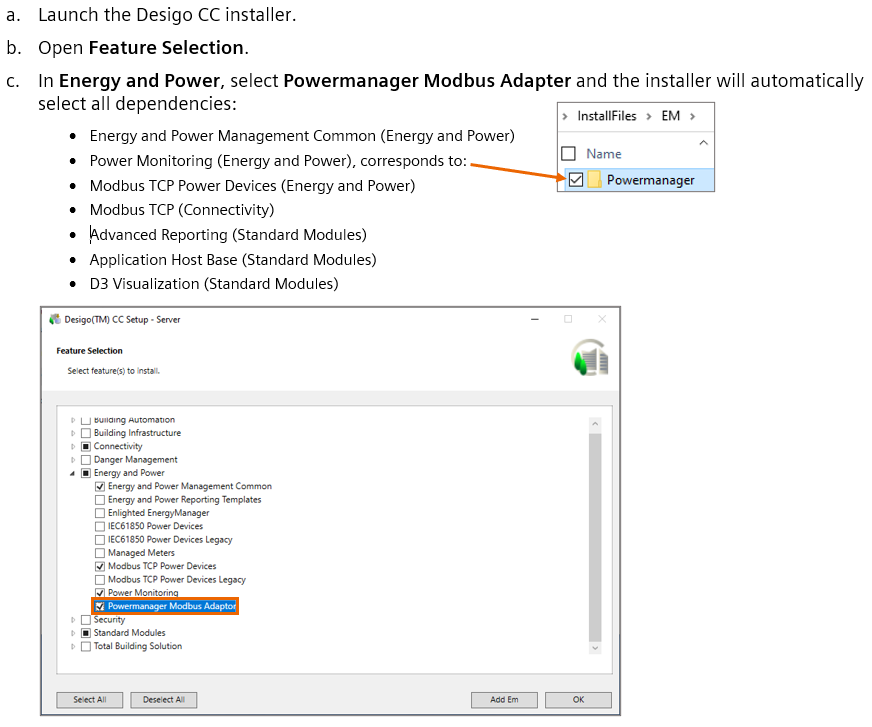
Task: Uncheck the Powermanager folder checkbox
Action: (x=575, y=180)
